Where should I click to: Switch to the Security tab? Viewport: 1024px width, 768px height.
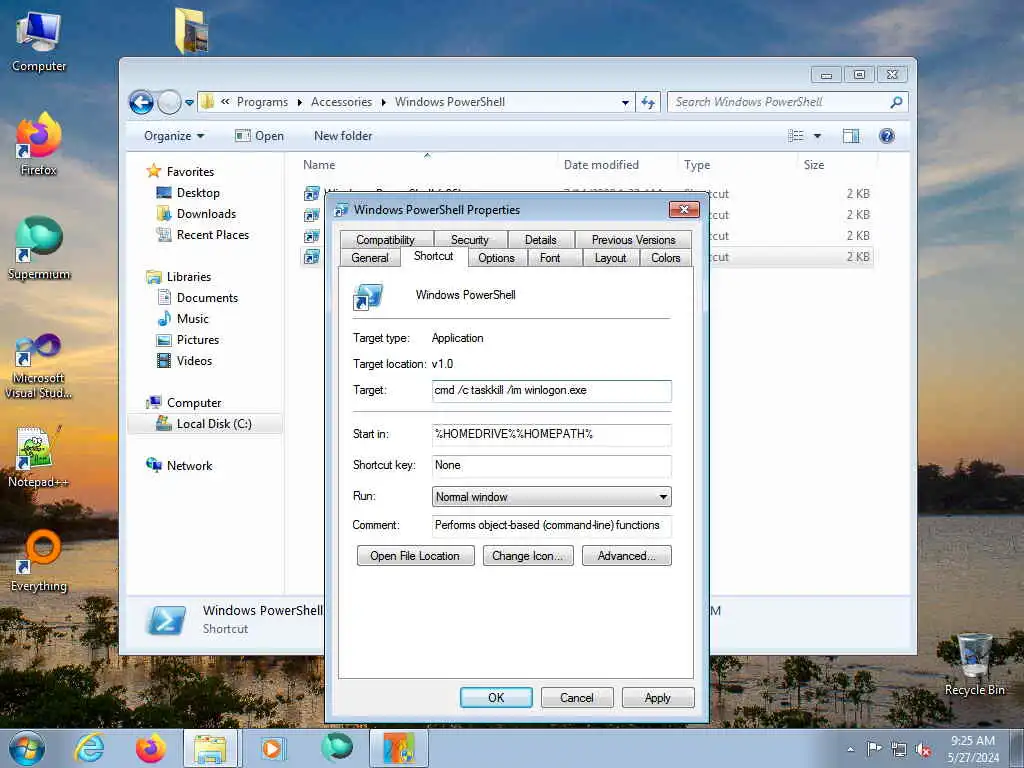point(470,240)
